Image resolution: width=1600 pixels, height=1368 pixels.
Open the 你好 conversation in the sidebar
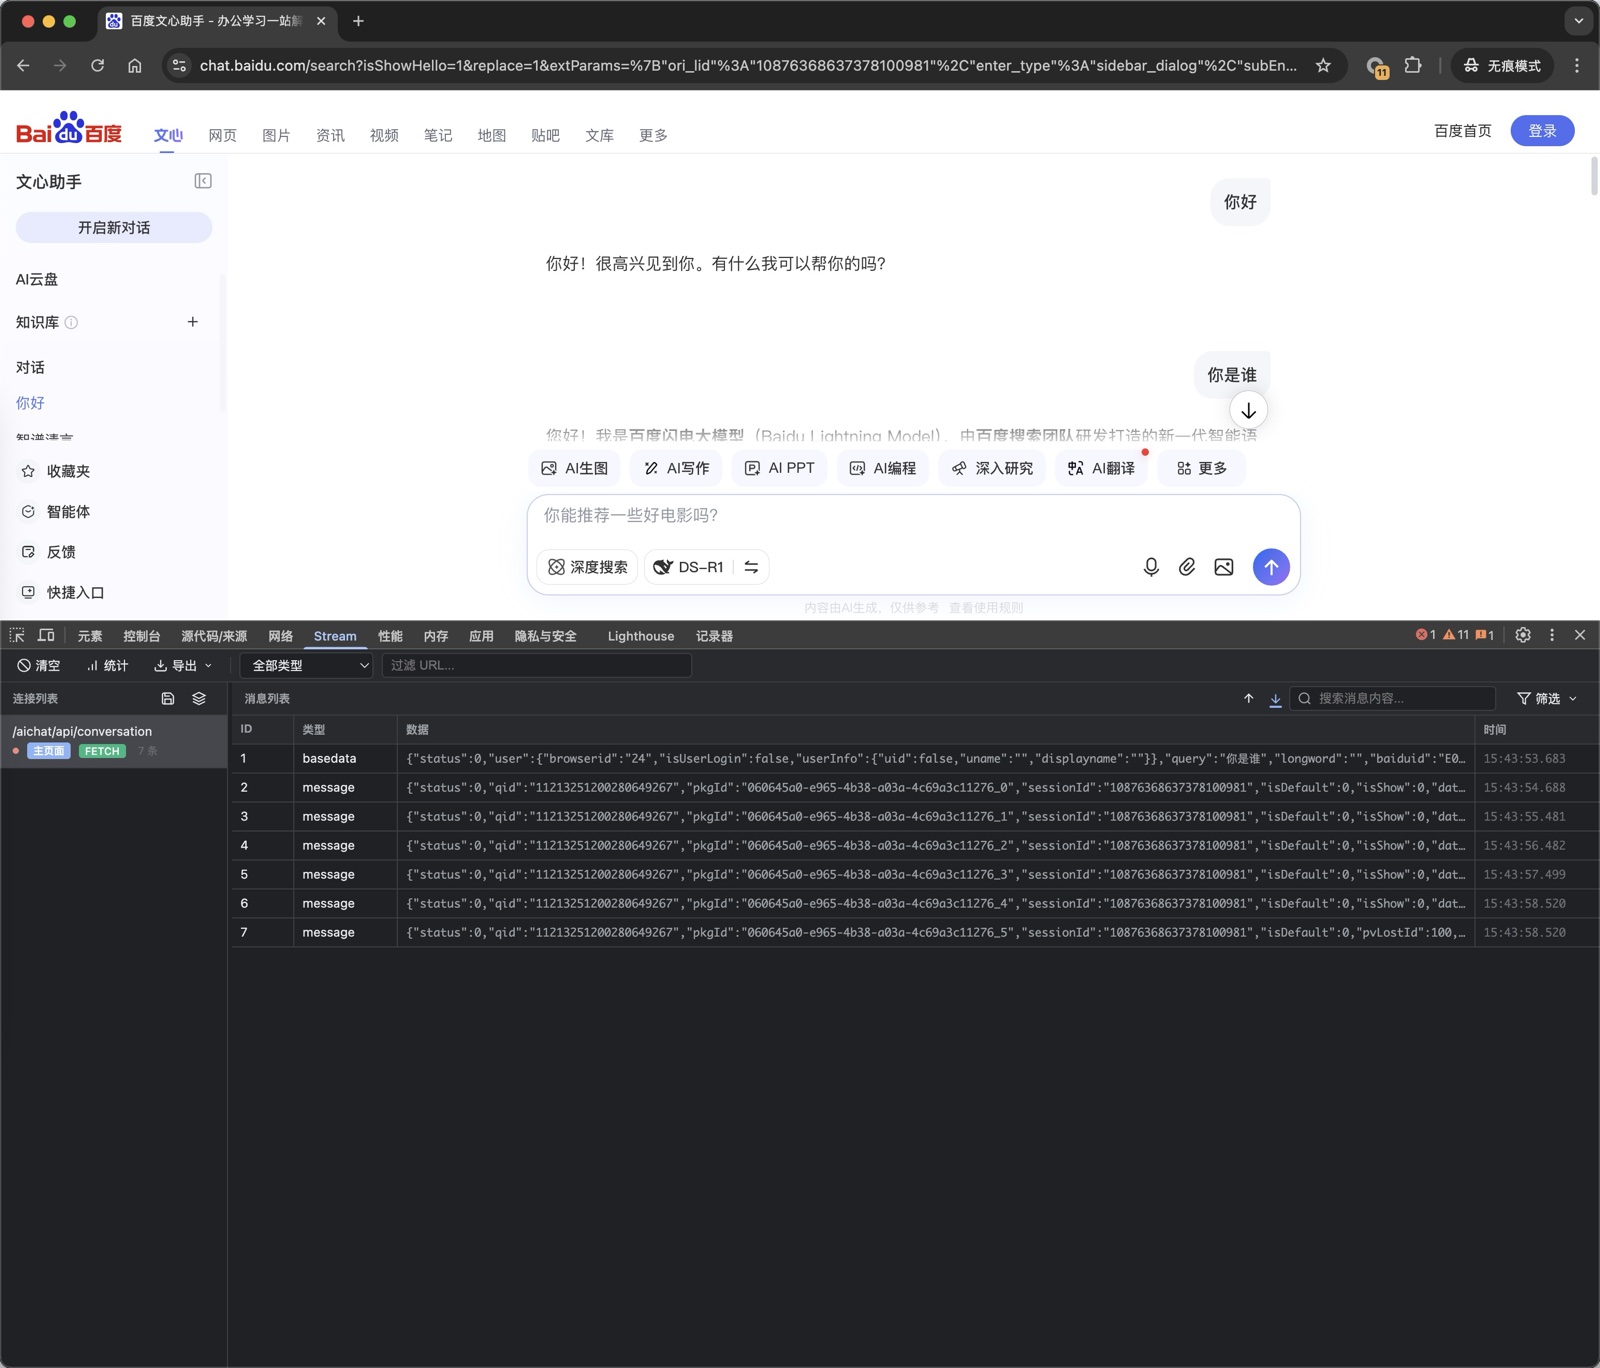coord(30,403)
